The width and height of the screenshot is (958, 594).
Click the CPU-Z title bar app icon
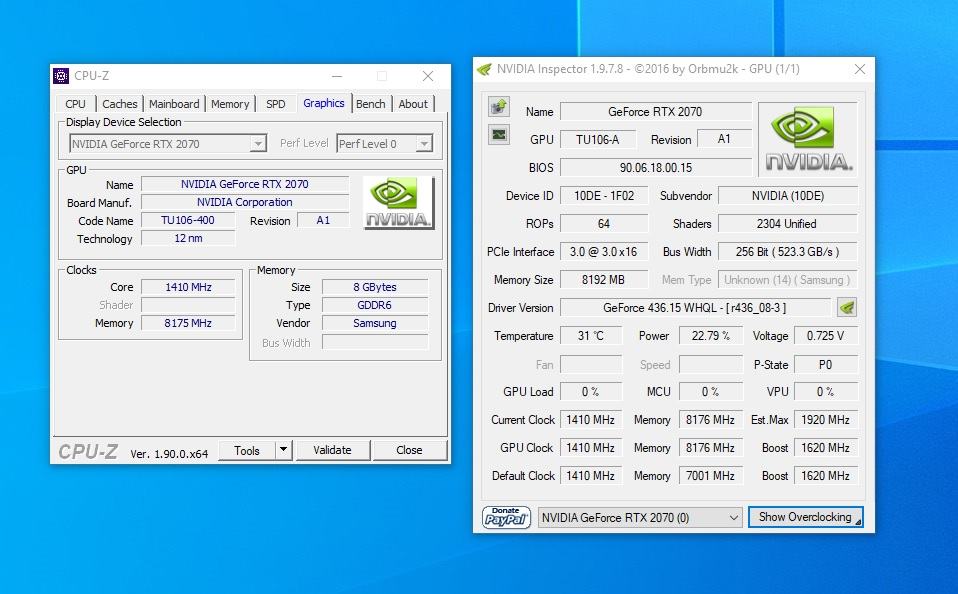point(60,76)
